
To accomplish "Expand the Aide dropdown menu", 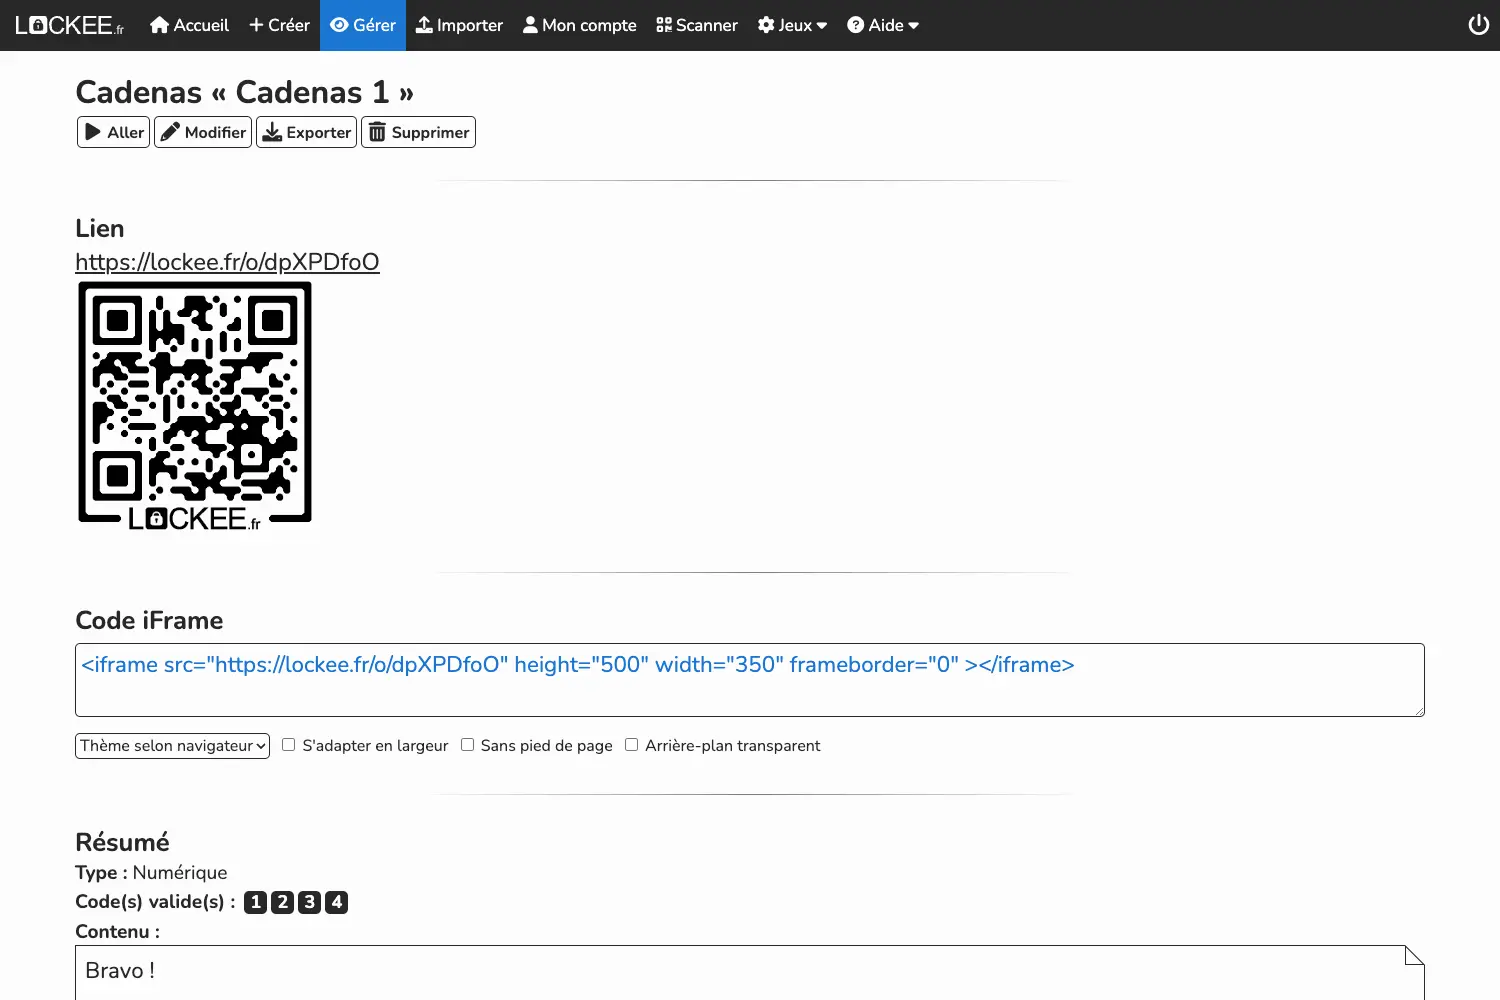I will tap(883, 25).
